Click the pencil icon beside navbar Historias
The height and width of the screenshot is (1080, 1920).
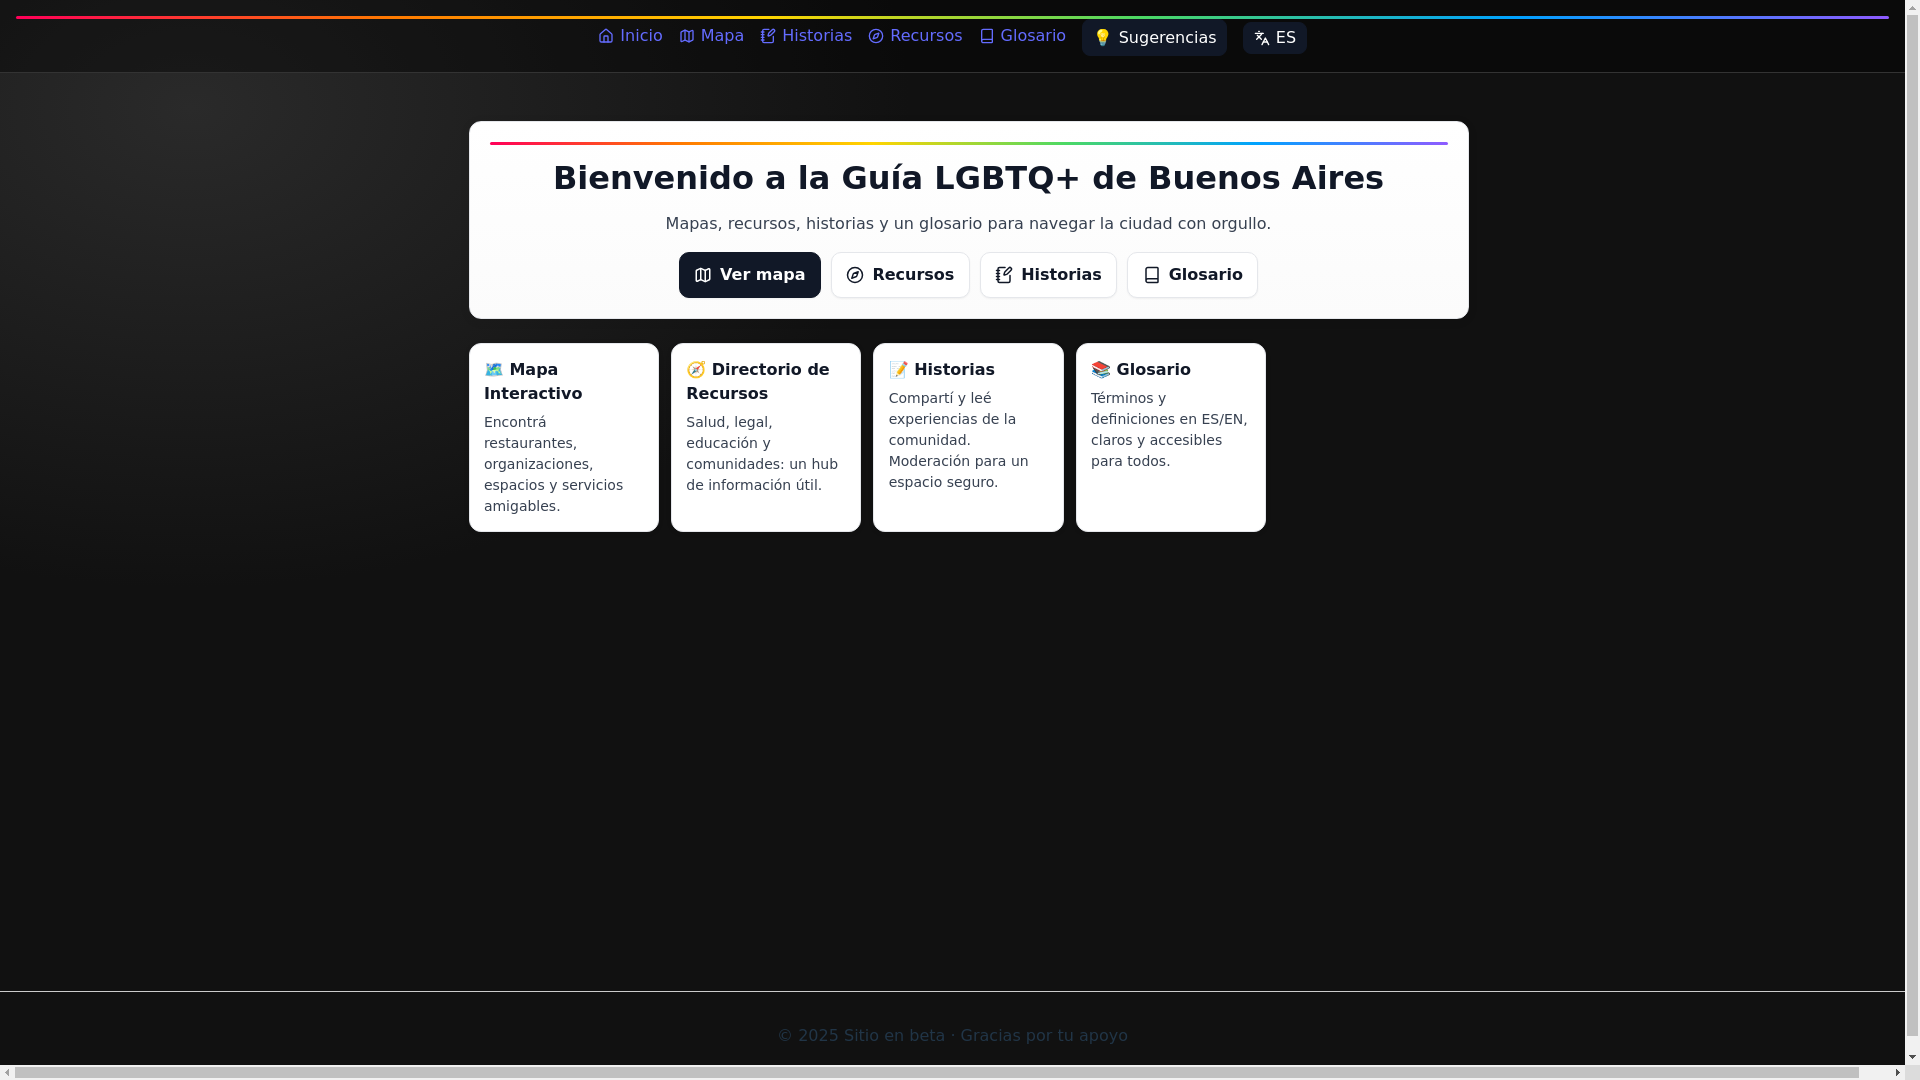pos(768,36)
